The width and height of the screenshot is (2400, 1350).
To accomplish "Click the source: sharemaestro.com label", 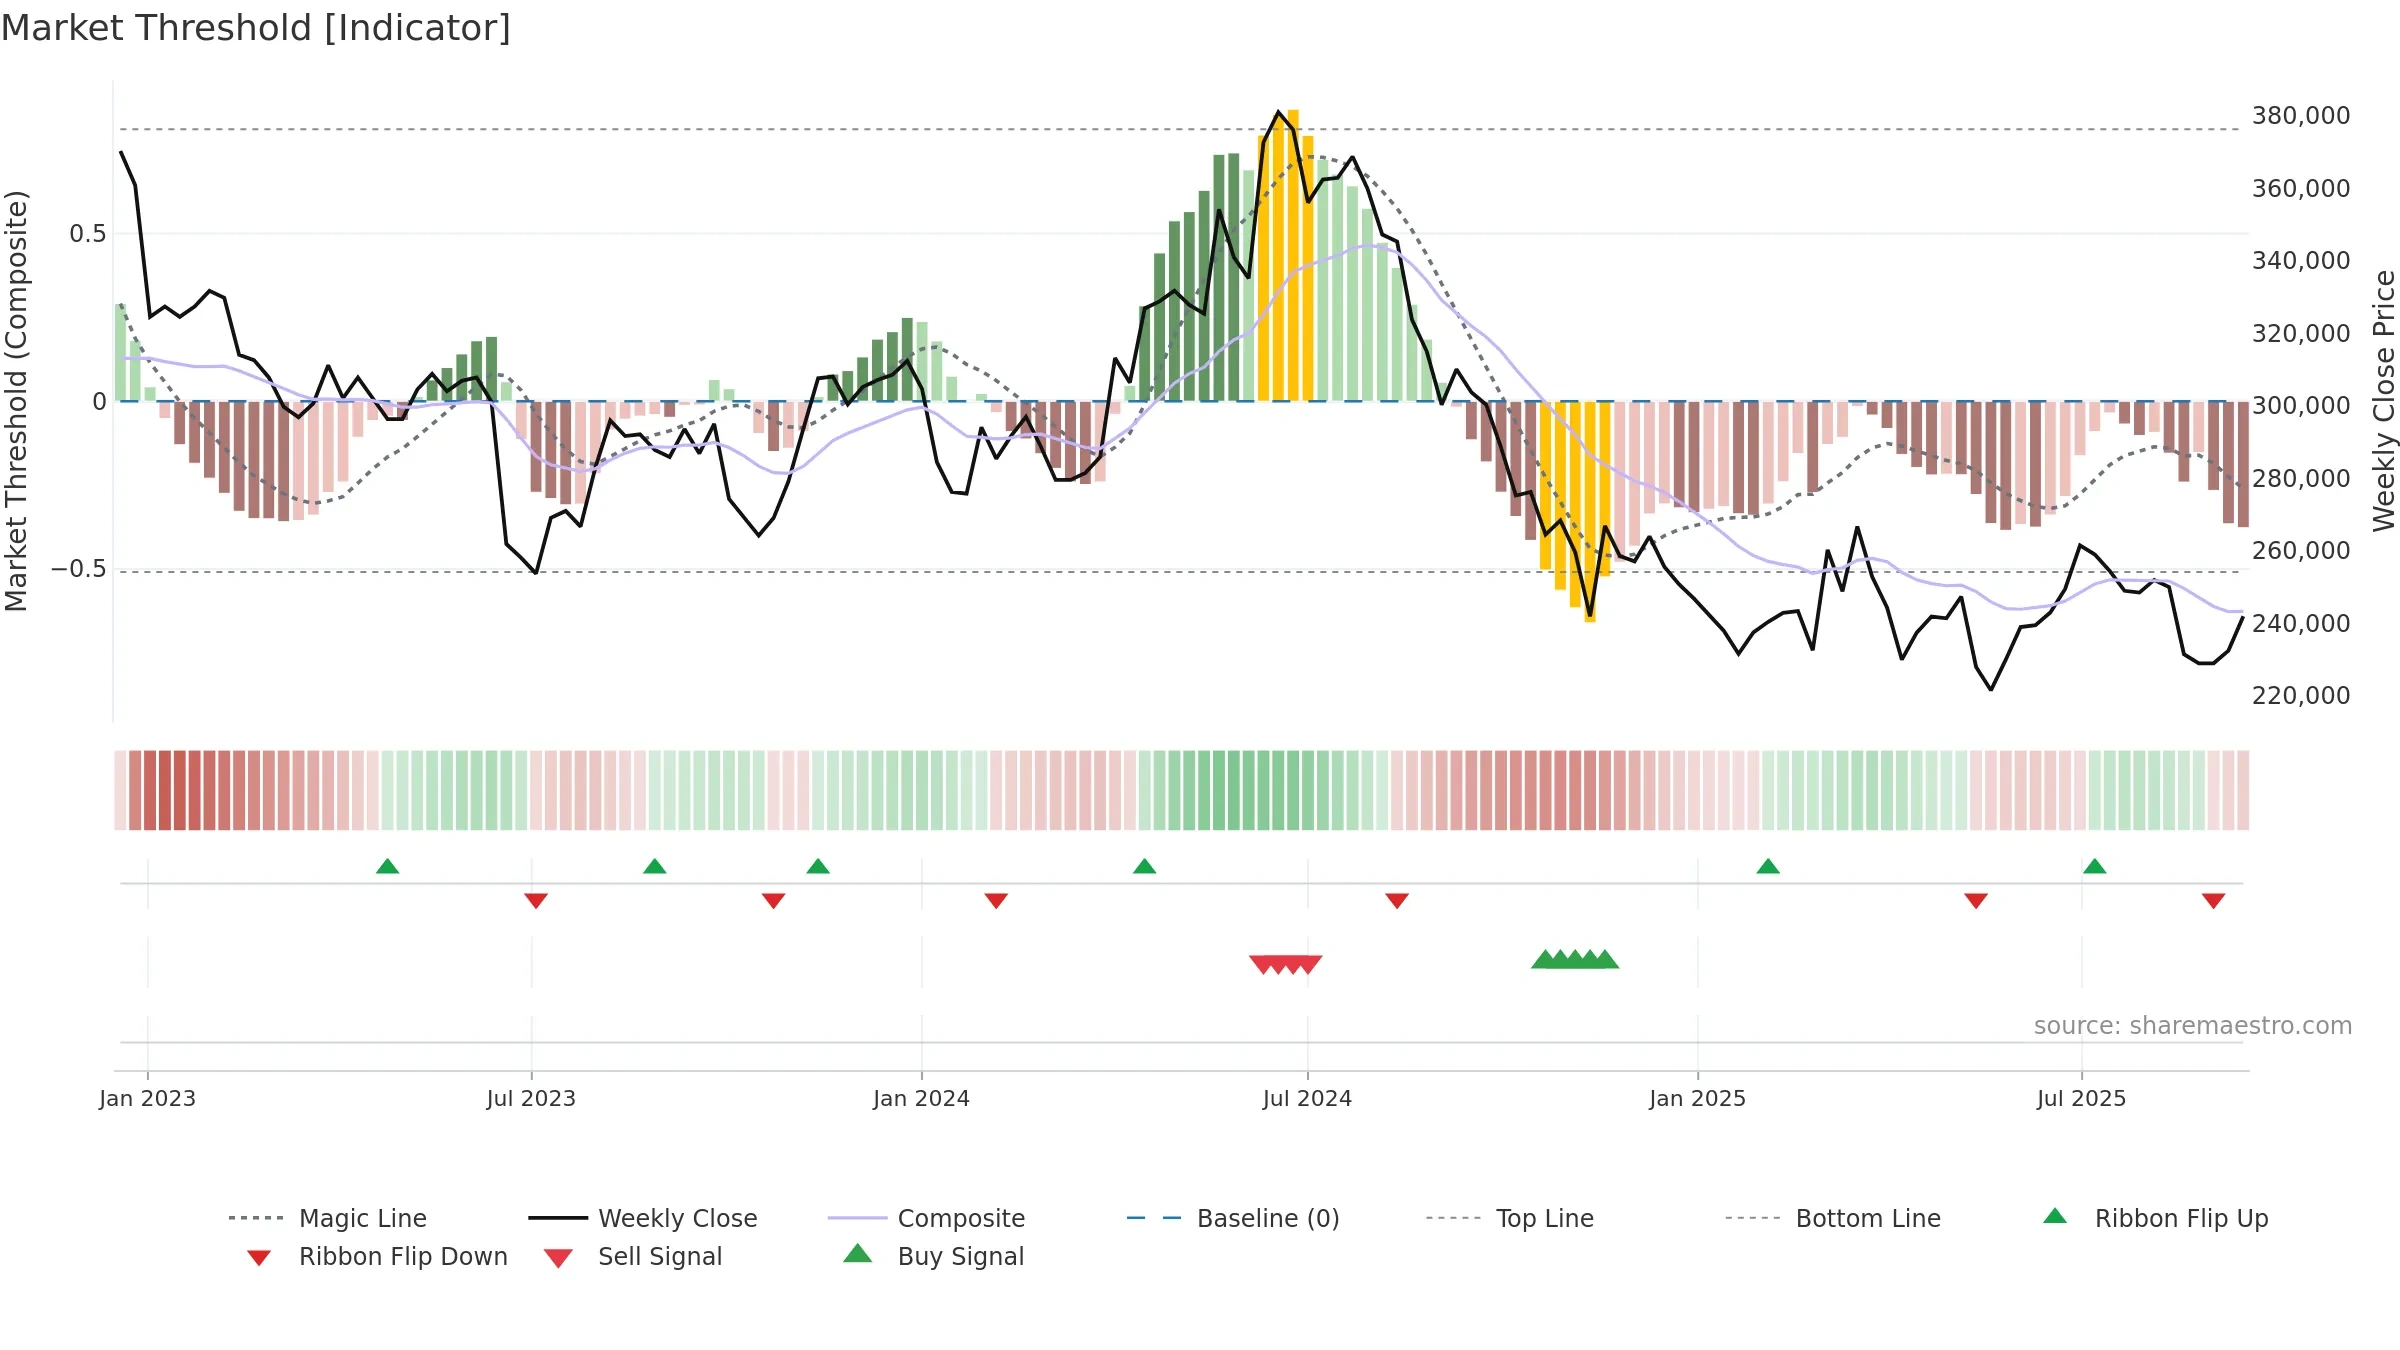I will coord(2193,1026).
